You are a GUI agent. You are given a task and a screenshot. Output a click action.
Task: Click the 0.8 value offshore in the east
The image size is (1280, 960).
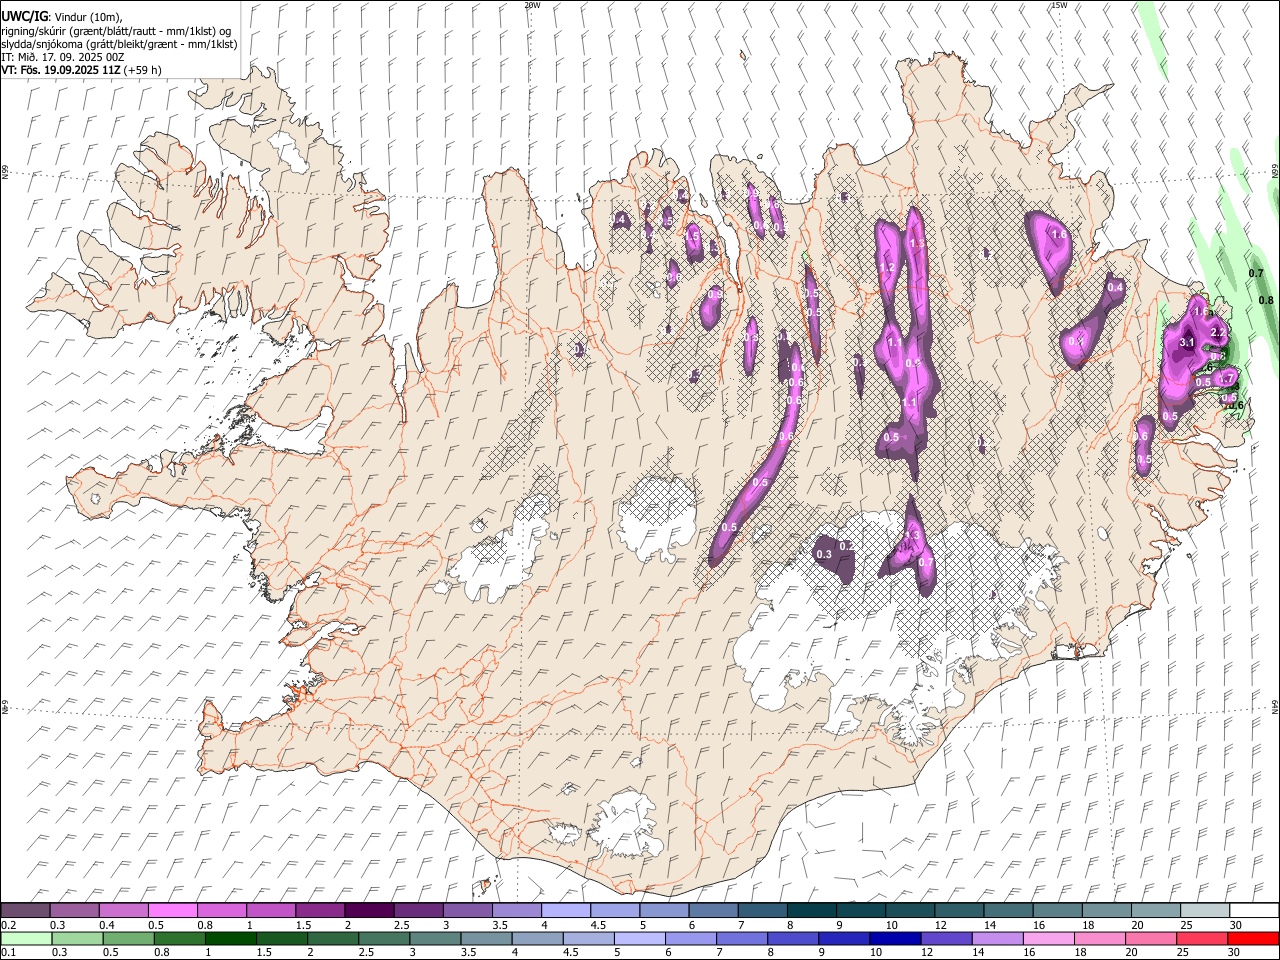coord(1266,300)
